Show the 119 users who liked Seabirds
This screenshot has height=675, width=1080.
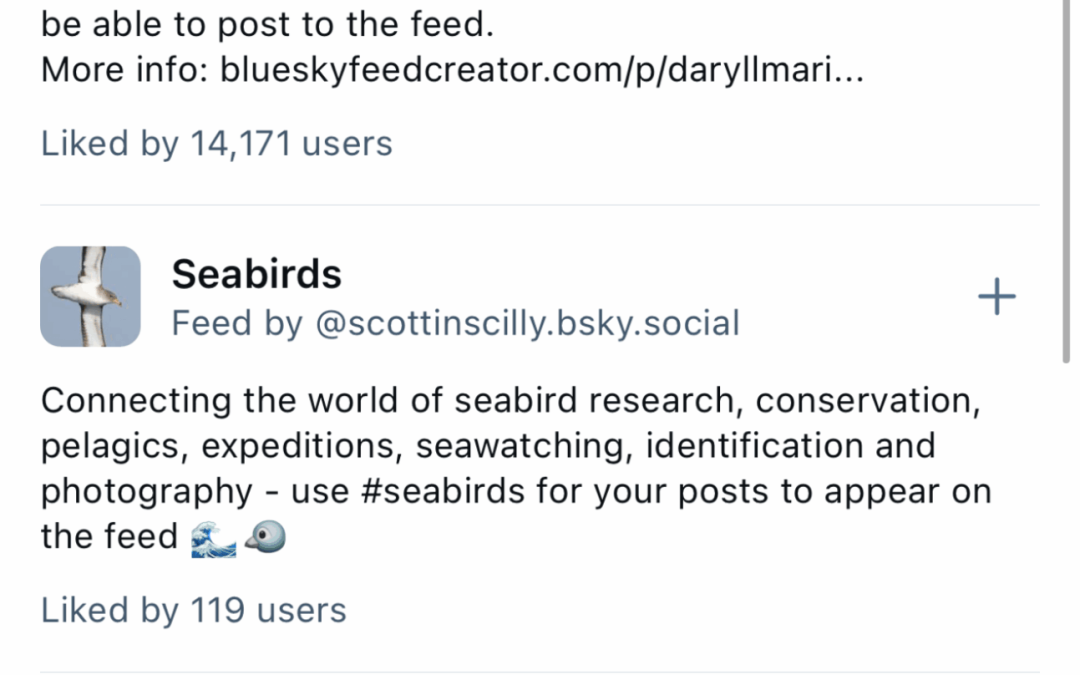click(193, 610)
